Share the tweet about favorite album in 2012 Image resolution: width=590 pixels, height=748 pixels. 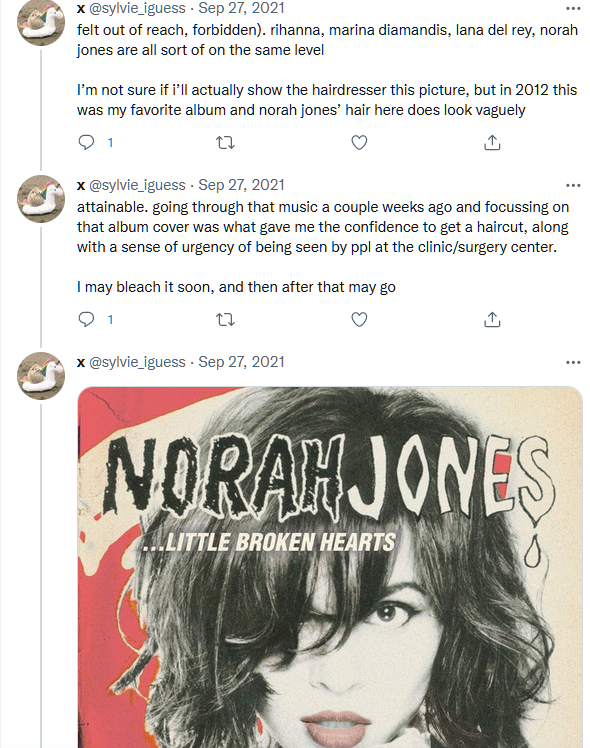pos(492,143)
